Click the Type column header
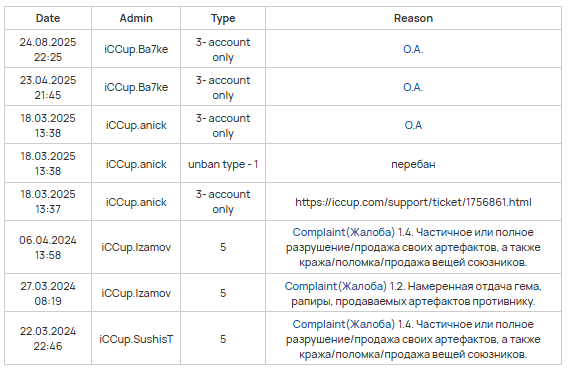Screen dimensions: 569x376 pos(223,18)
